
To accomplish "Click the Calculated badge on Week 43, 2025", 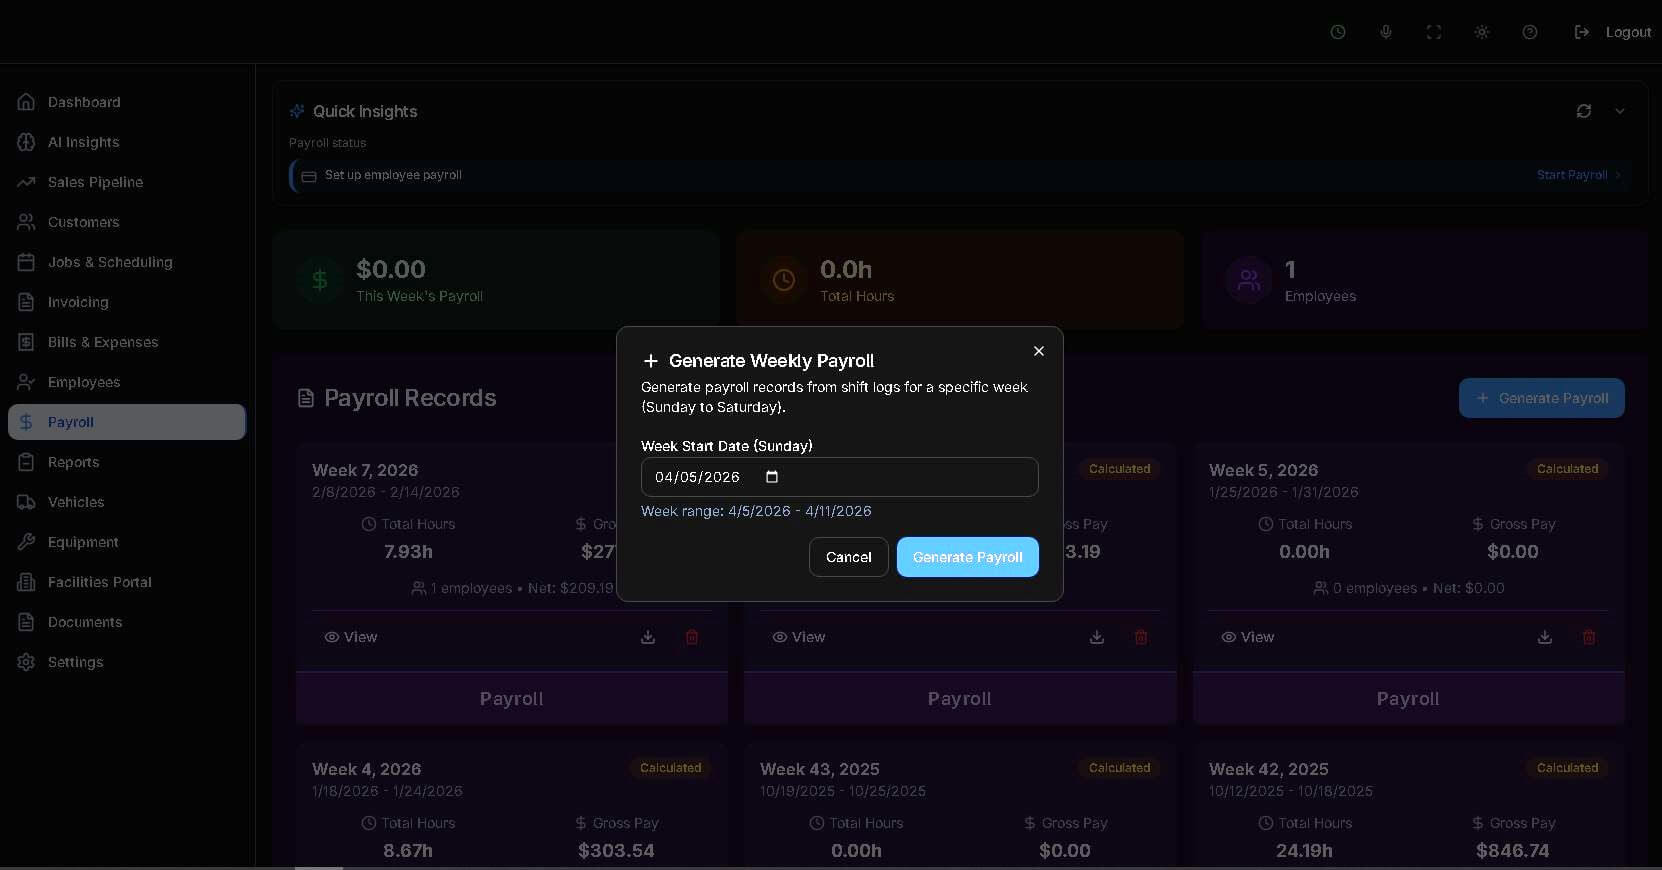I will tap(1119, 768).
